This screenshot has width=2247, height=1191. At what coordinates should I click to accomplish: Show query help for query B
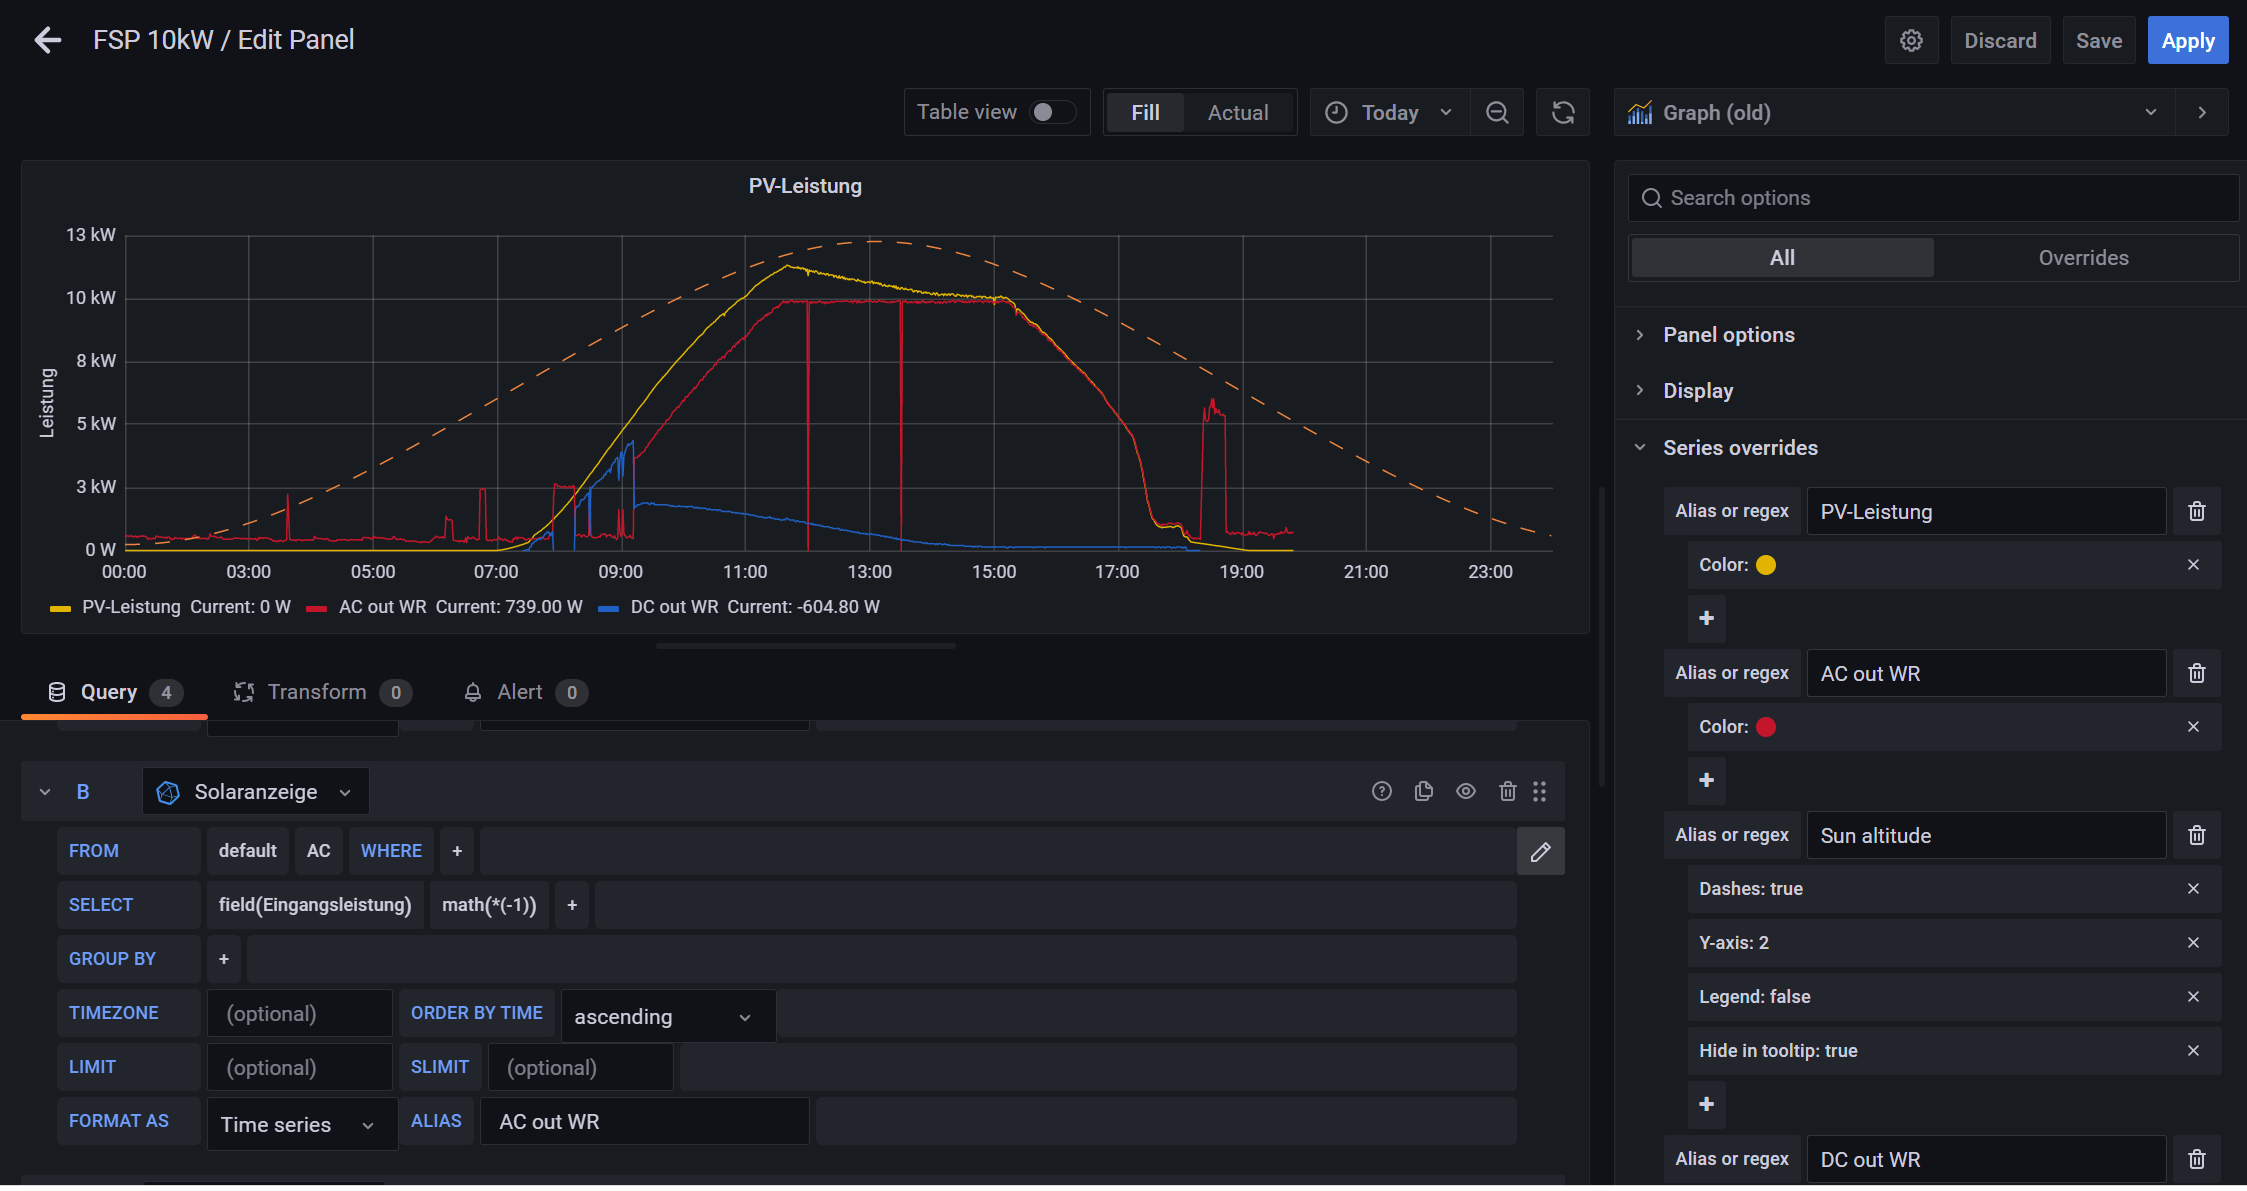click(1381, 792)
